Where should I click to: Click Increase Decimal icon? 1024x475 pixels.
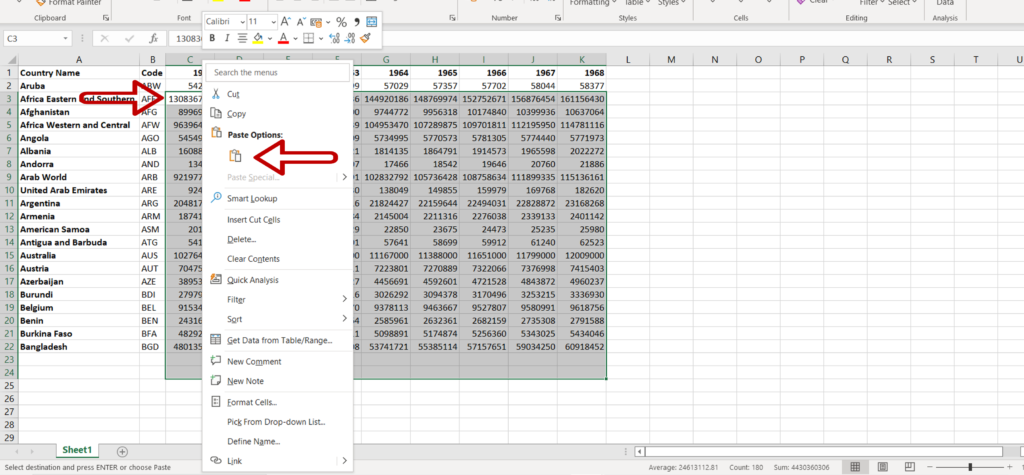[334, 39]
